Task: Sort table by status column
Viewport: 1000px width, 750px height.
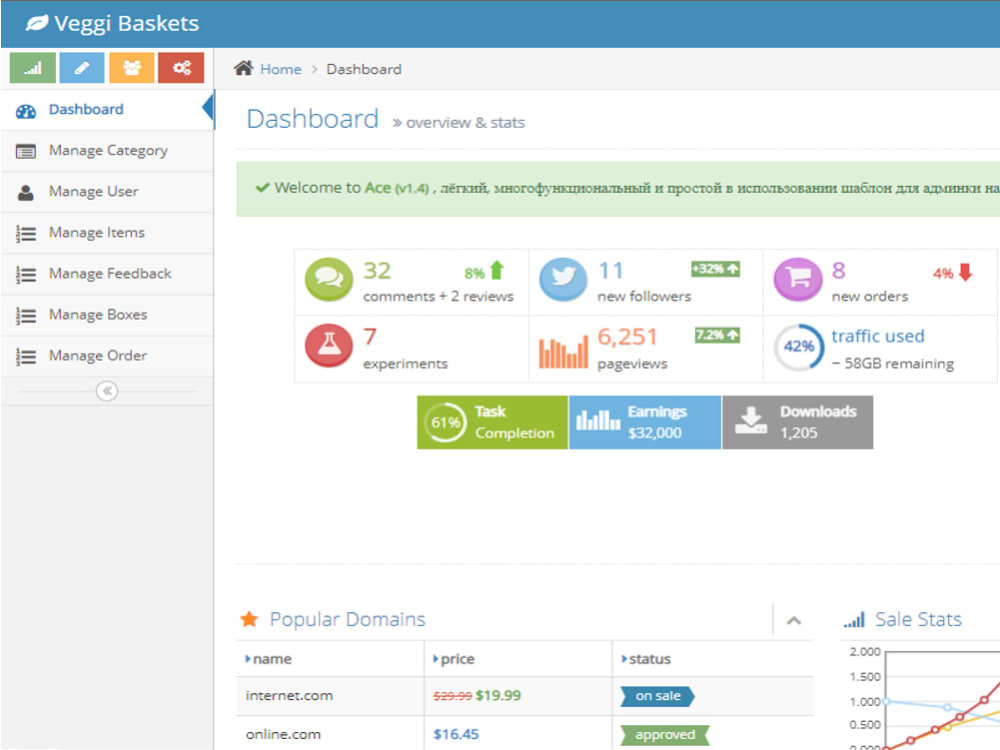Action: [x=712, y=659]
